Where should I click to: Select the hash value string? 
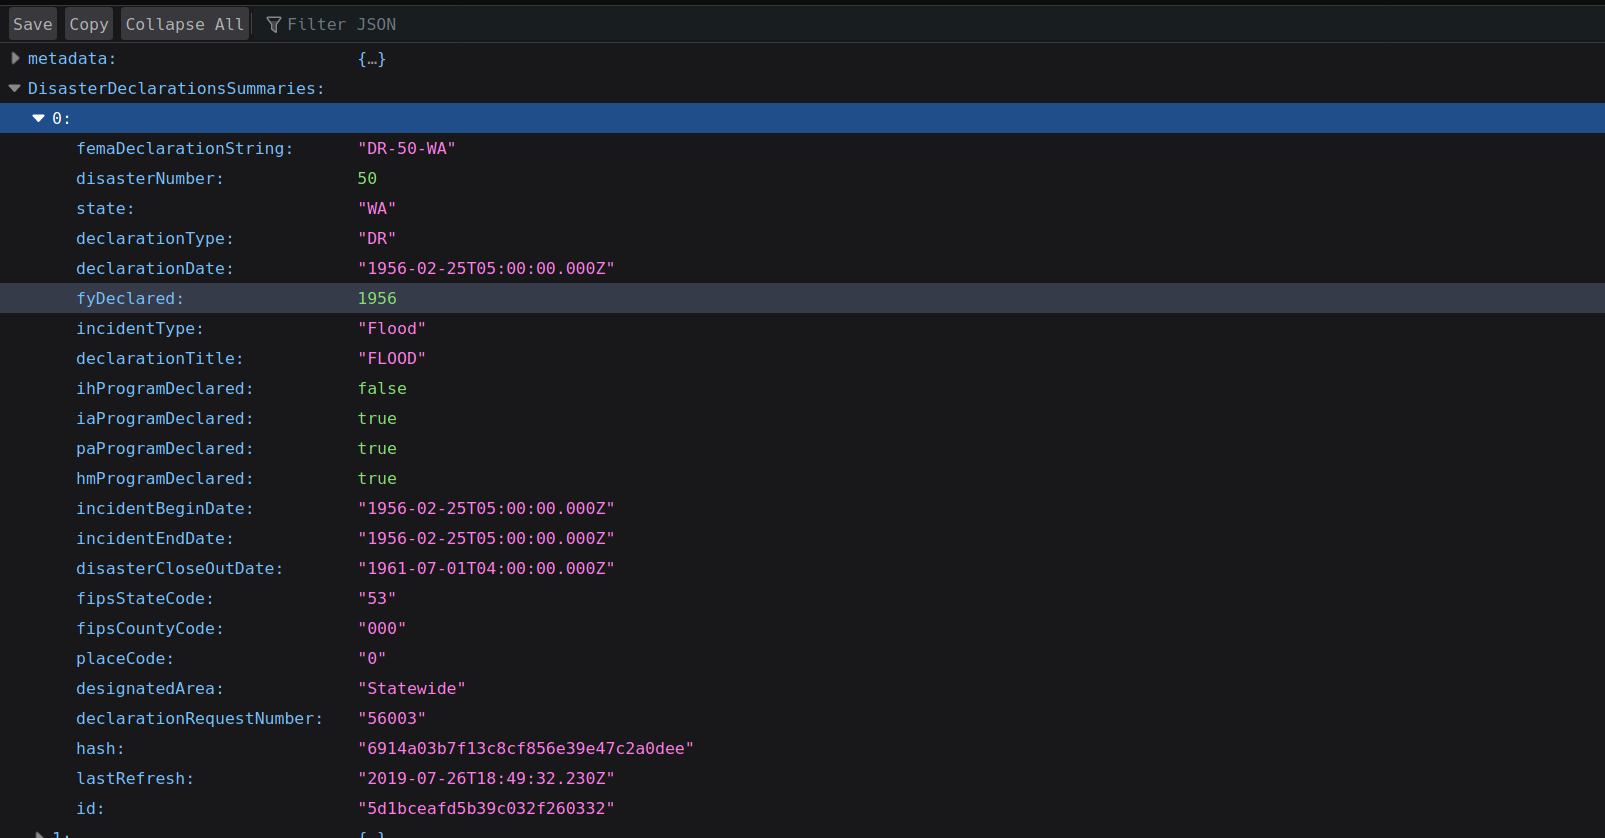[x=526, y=748]
